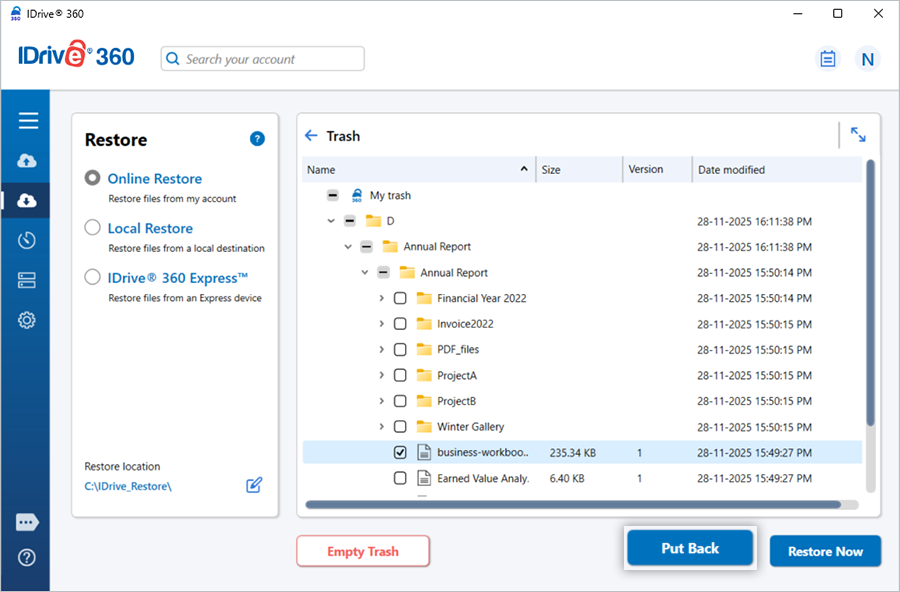Click the Restore help question mark icon

point(257,139)
